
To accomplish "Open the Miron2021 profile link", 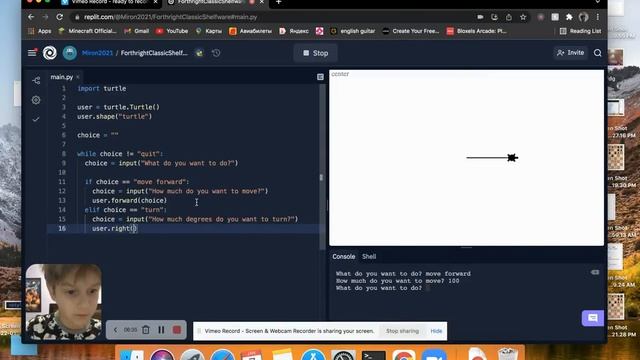I will 97,53.
